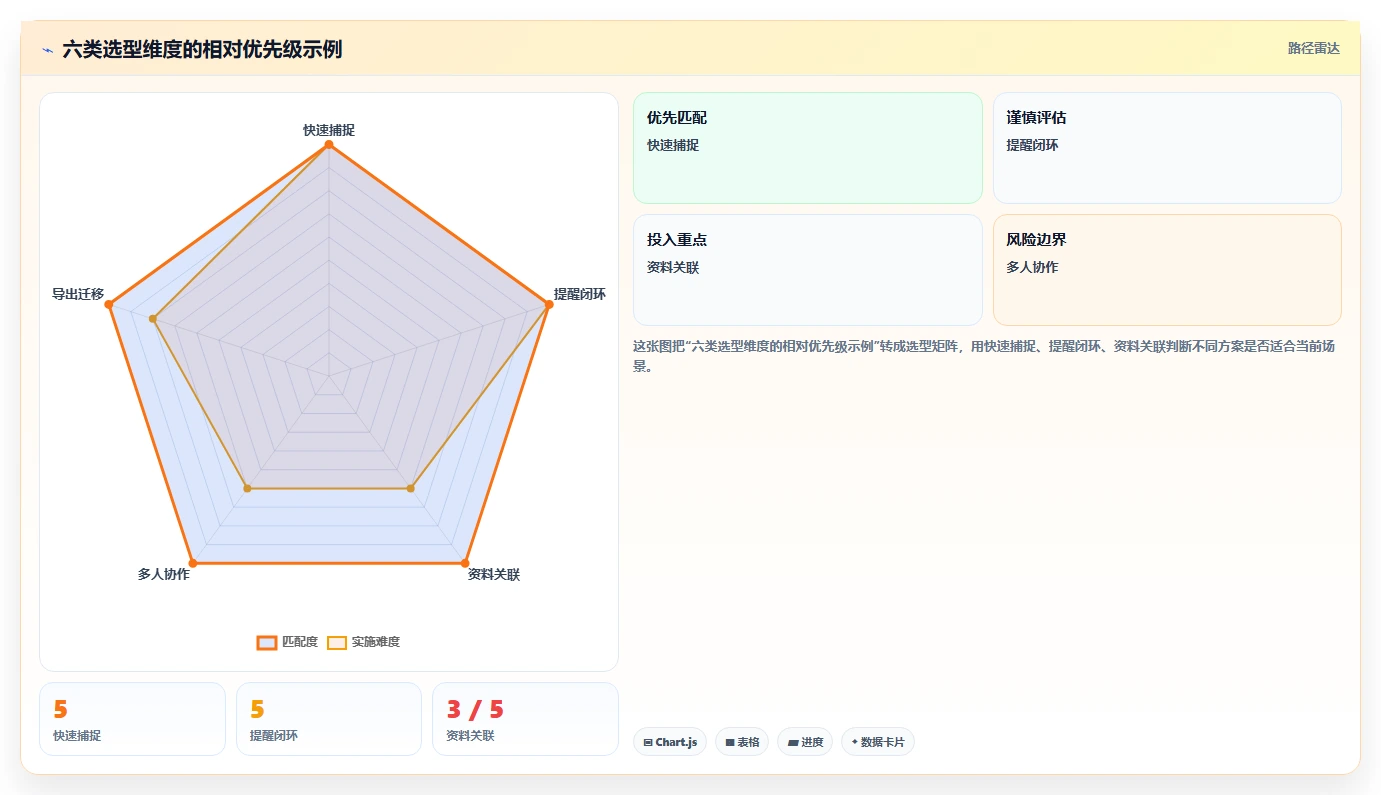Click the orange 匹配度 point at 多人协作 vertex
The width and height of the screenshot is (1381, 795).
point(193,563)
